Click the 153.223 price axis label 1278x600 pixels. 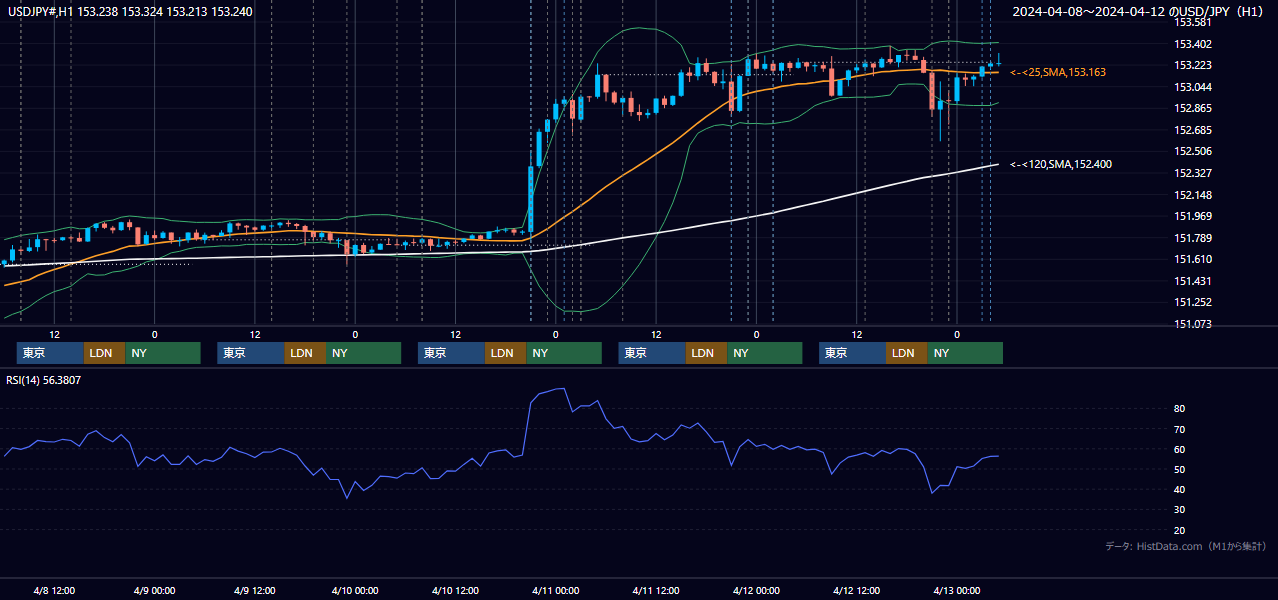pyautogui.click(x=1192, y=65)
